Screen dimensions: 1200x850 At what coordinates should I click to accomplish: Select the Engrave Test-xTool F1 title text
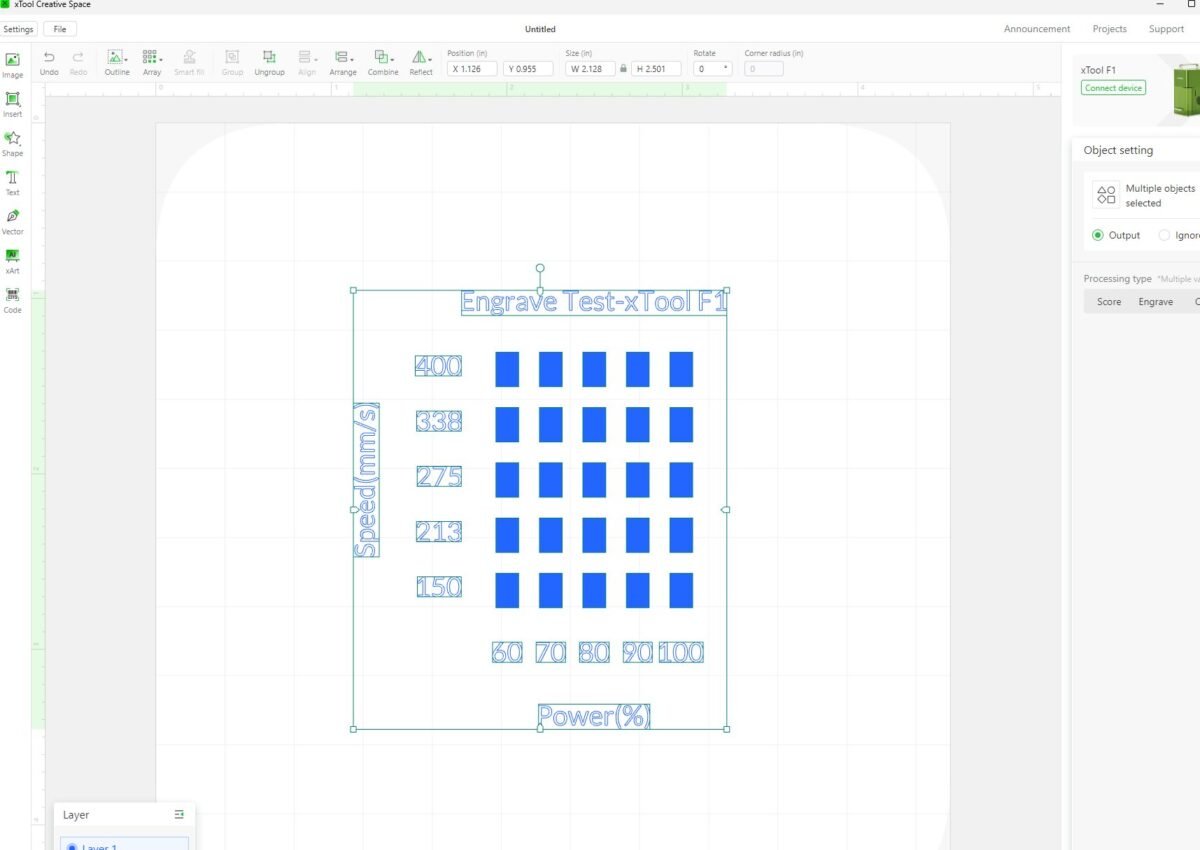point(594,302)
